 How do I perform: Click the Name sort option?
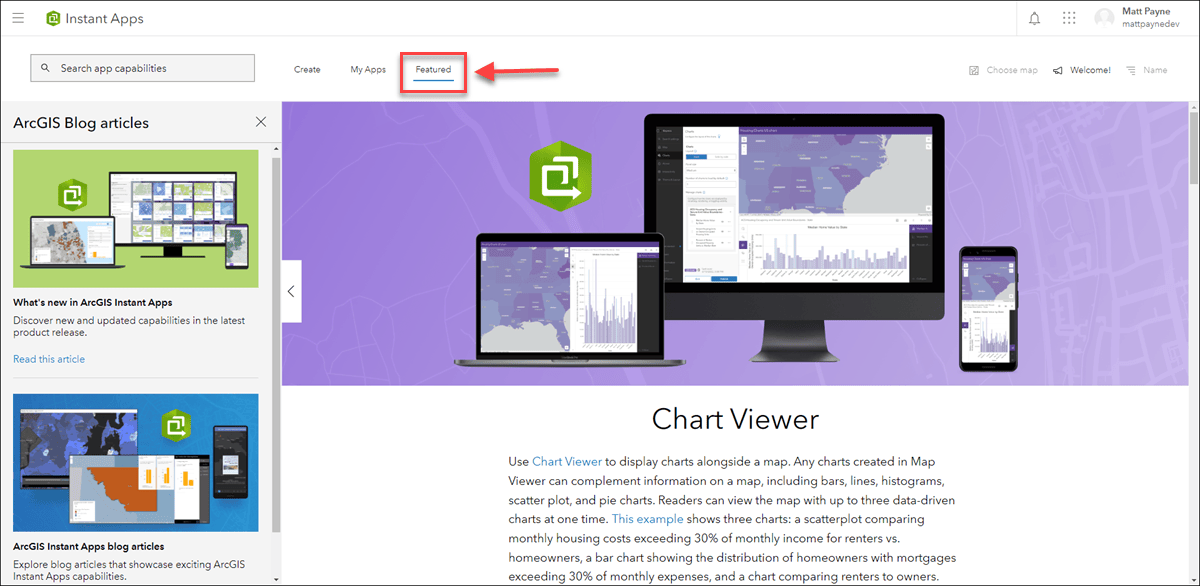[x=1147, y=70]
